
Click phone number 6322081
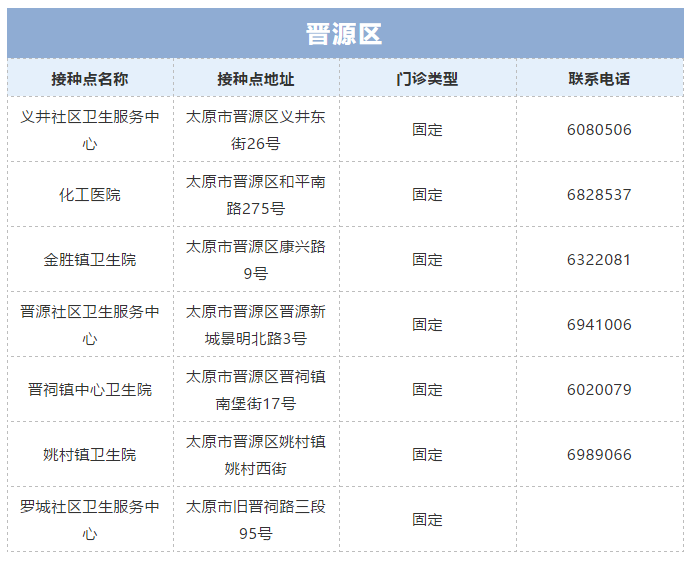pos(599,260)
